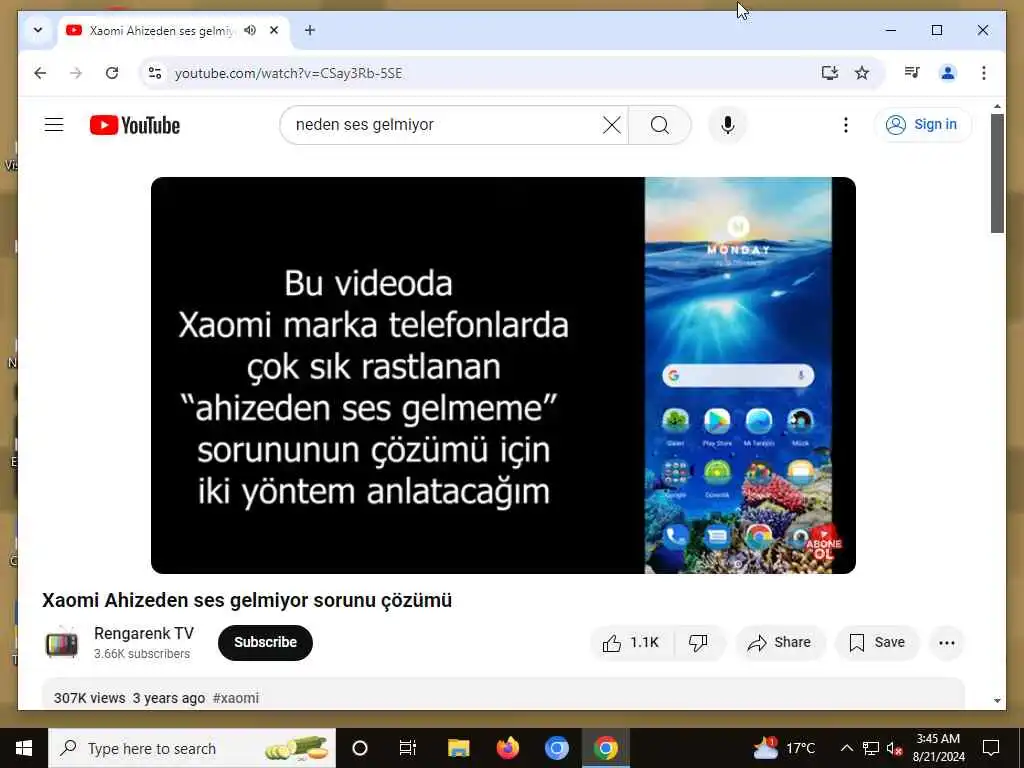The width and height of the screenshot is (1024, 768).
Task: View site information icon in address bar
Action: click(x=155, y=73)
